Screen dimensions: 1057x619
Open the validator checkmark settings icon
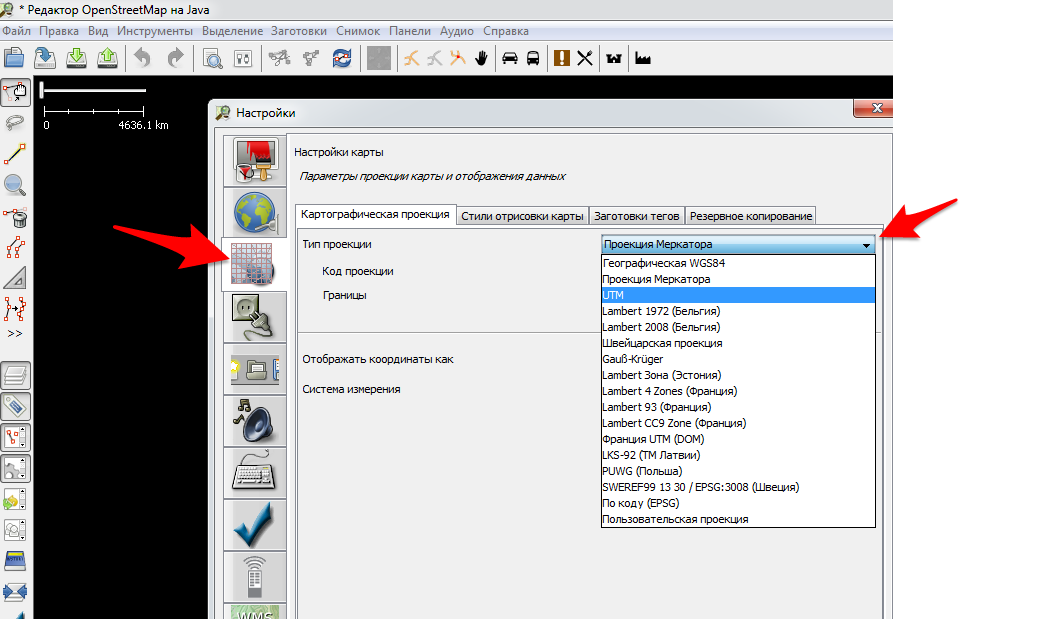point(254,525)
